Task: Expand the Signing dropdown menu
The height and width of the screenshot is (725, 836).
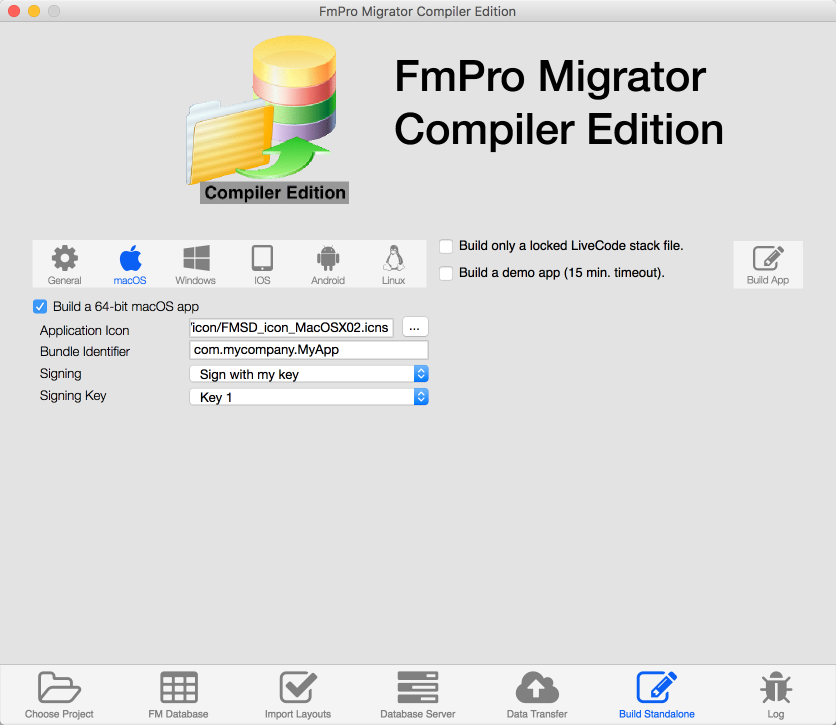Action: (x=309, y=374)
